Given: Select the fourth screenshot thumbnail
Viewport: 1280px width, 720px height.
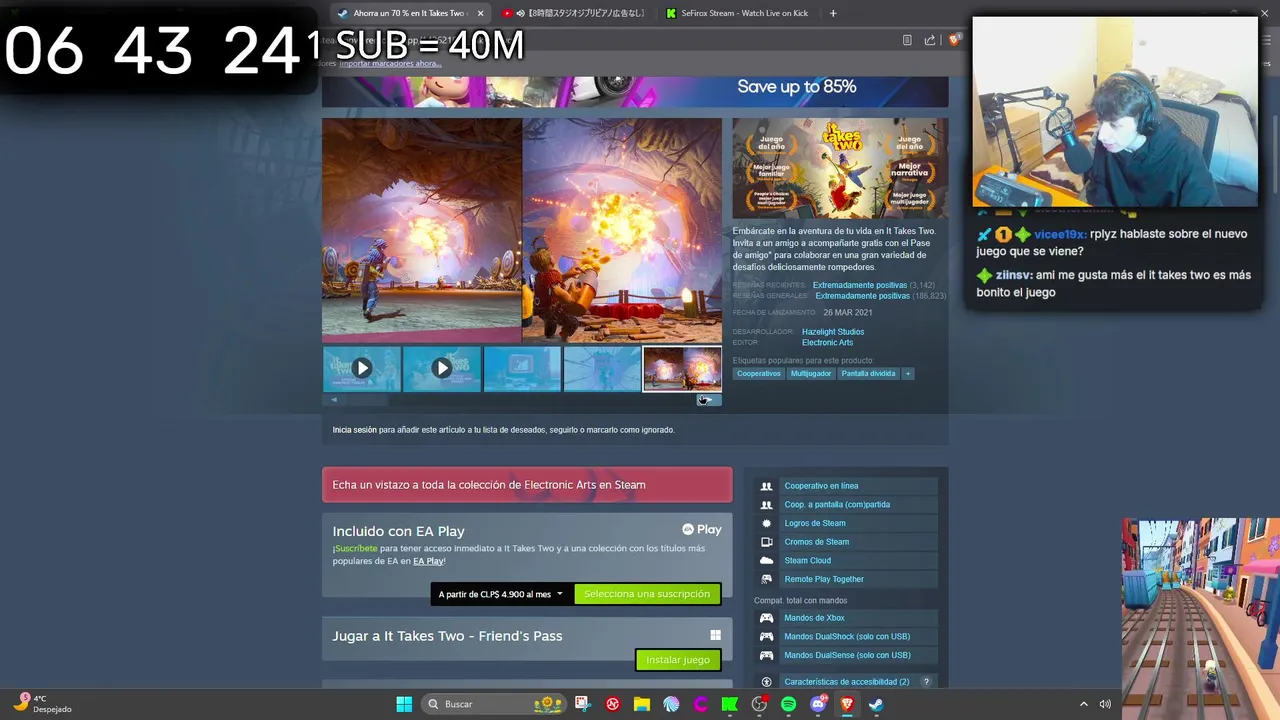Looking at the screenshot, I should point(602,368).
